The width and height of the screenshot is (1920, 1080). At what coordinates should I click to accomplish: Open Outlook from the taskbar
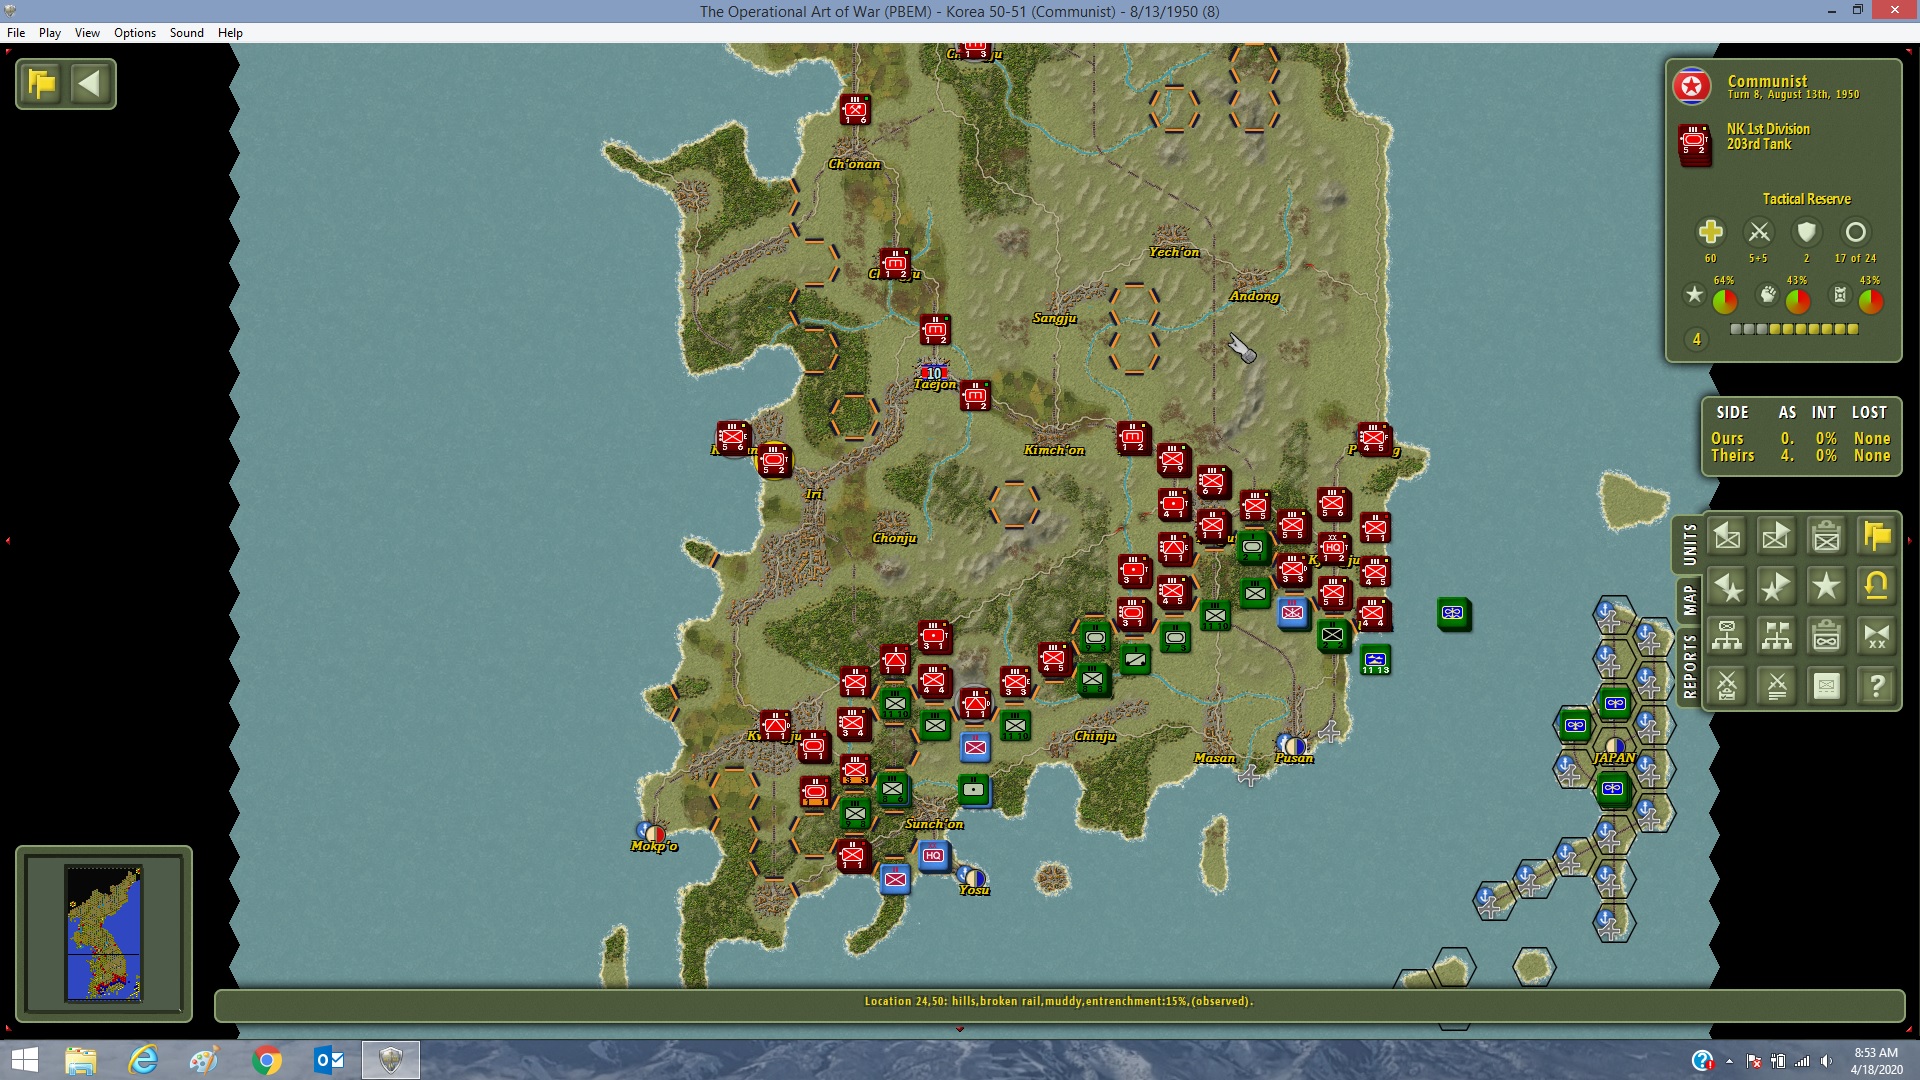pos(329,1060)
